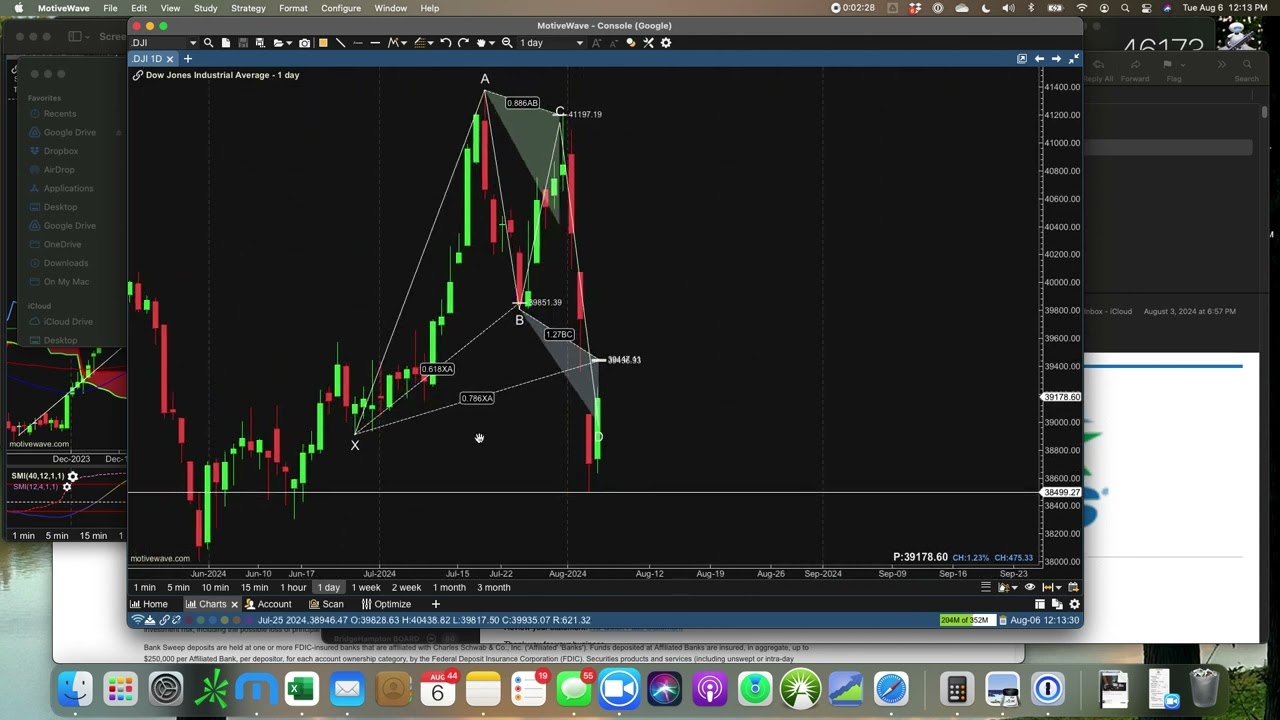Open the MotiveWave app menu
1280x720 pixels.
pos(63,8)
